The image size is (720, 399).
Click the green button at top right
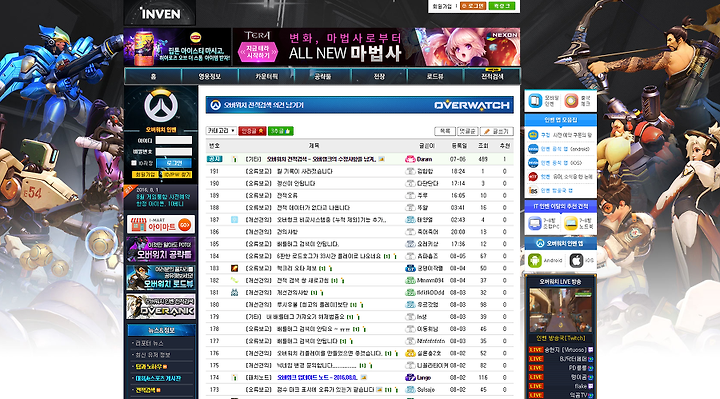[502, 6]
